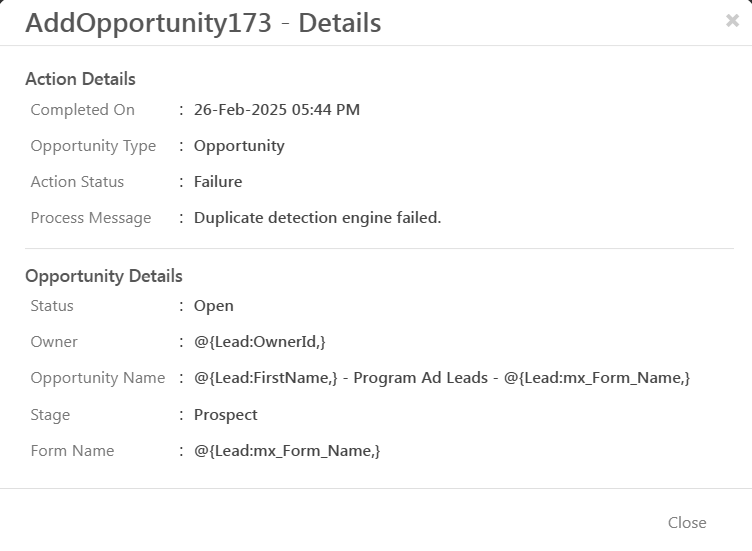Image resolution: width=752 pixels, height=551 pixels.
Task: Select the Form Name row's mx_Form_Name value
Action: (287, 451)
